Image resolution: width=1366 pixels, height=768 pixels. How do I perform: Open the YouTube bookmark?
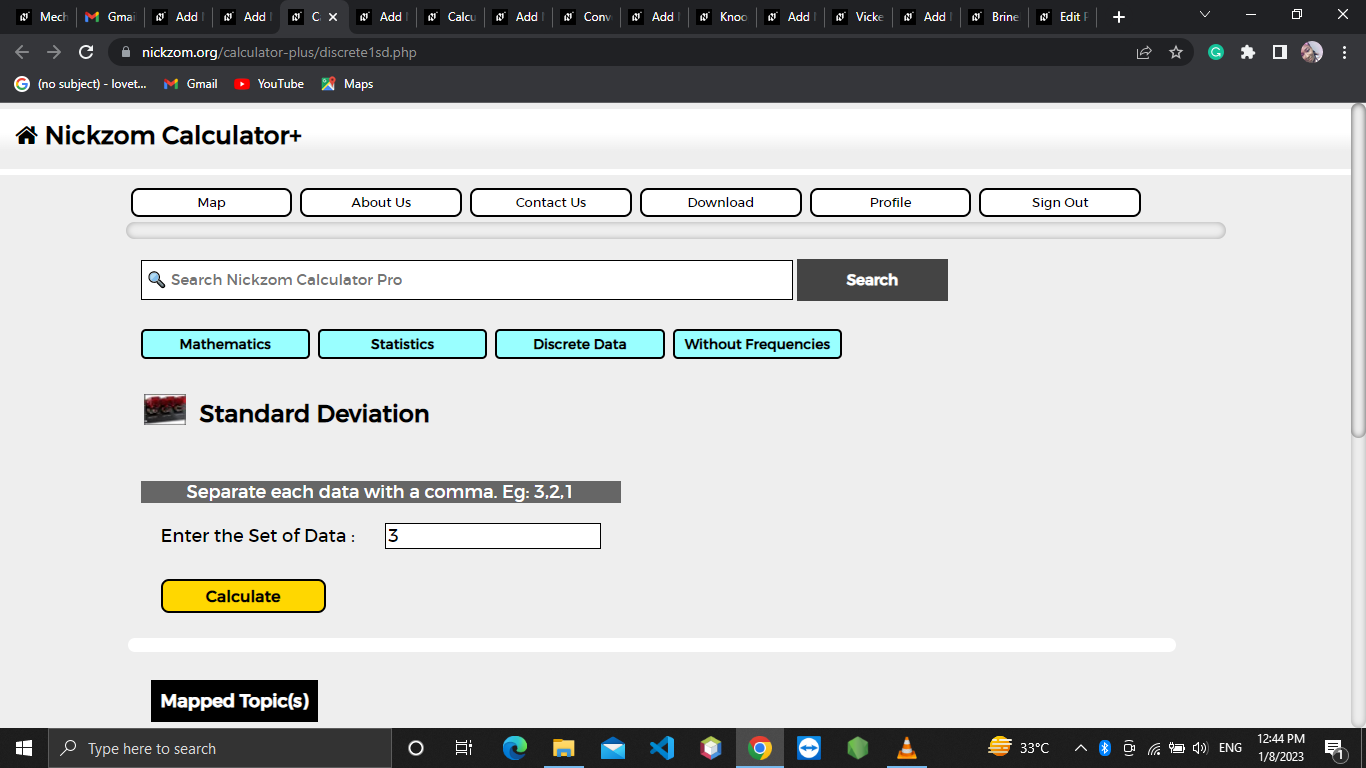coord(269,84)
